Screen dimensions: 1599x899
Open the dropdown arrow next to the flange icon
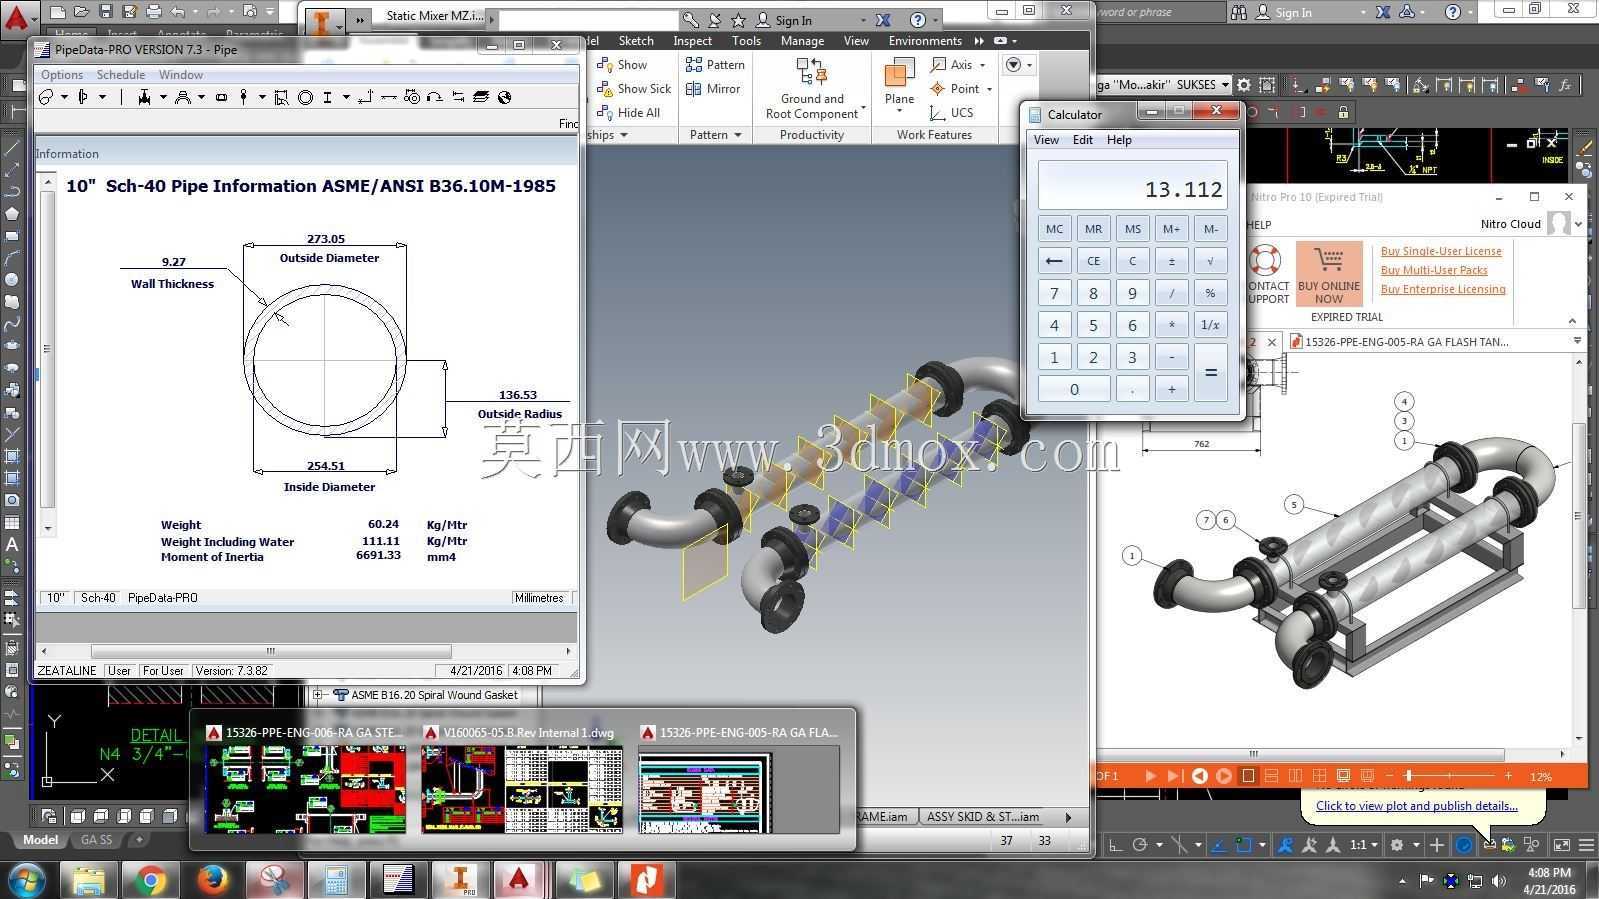pos(101,97)
